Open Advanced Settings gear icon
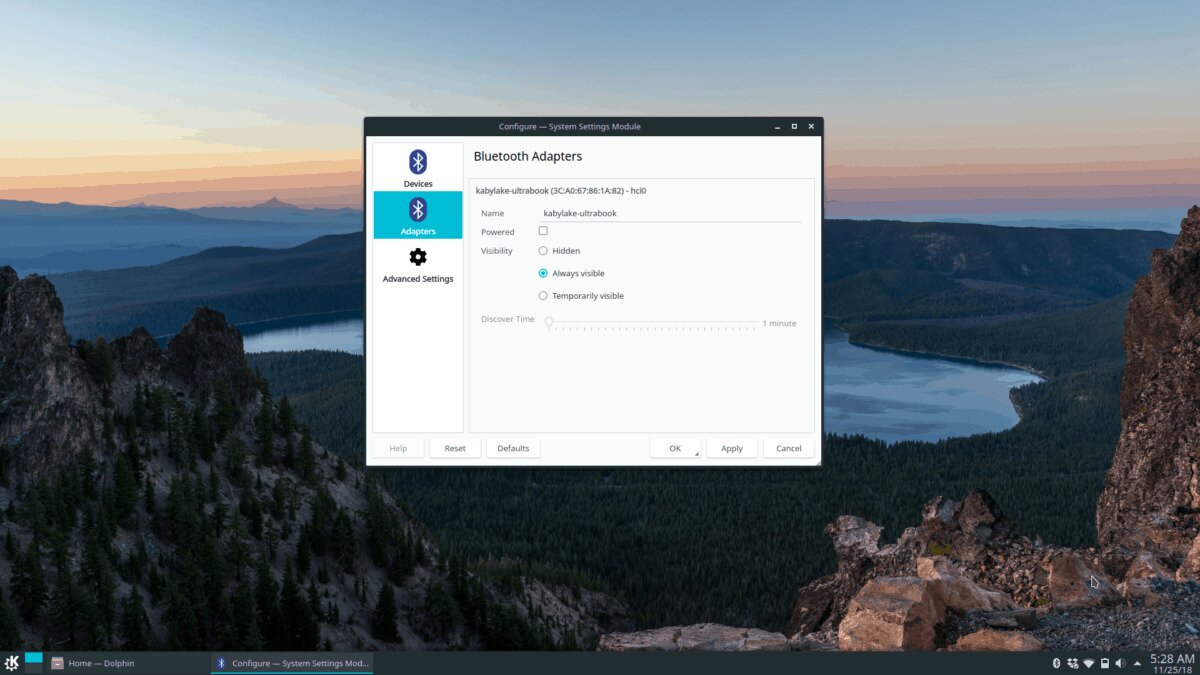 pyautogui.click(x=418, y=257)
